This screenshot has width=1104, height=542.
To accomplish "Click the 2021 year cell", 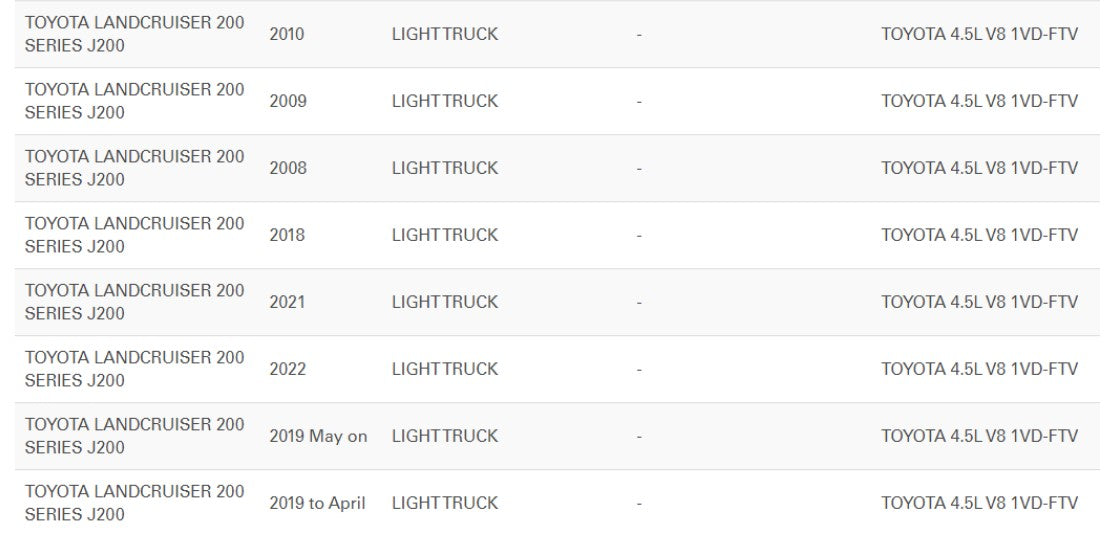I will pyautogui.click(x=287, y=302).
